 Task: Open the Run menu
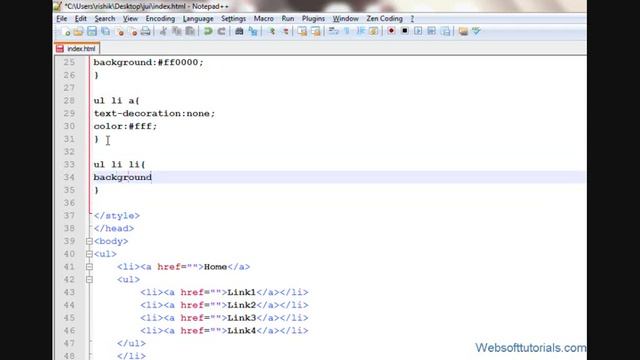(x=288, y=18)
